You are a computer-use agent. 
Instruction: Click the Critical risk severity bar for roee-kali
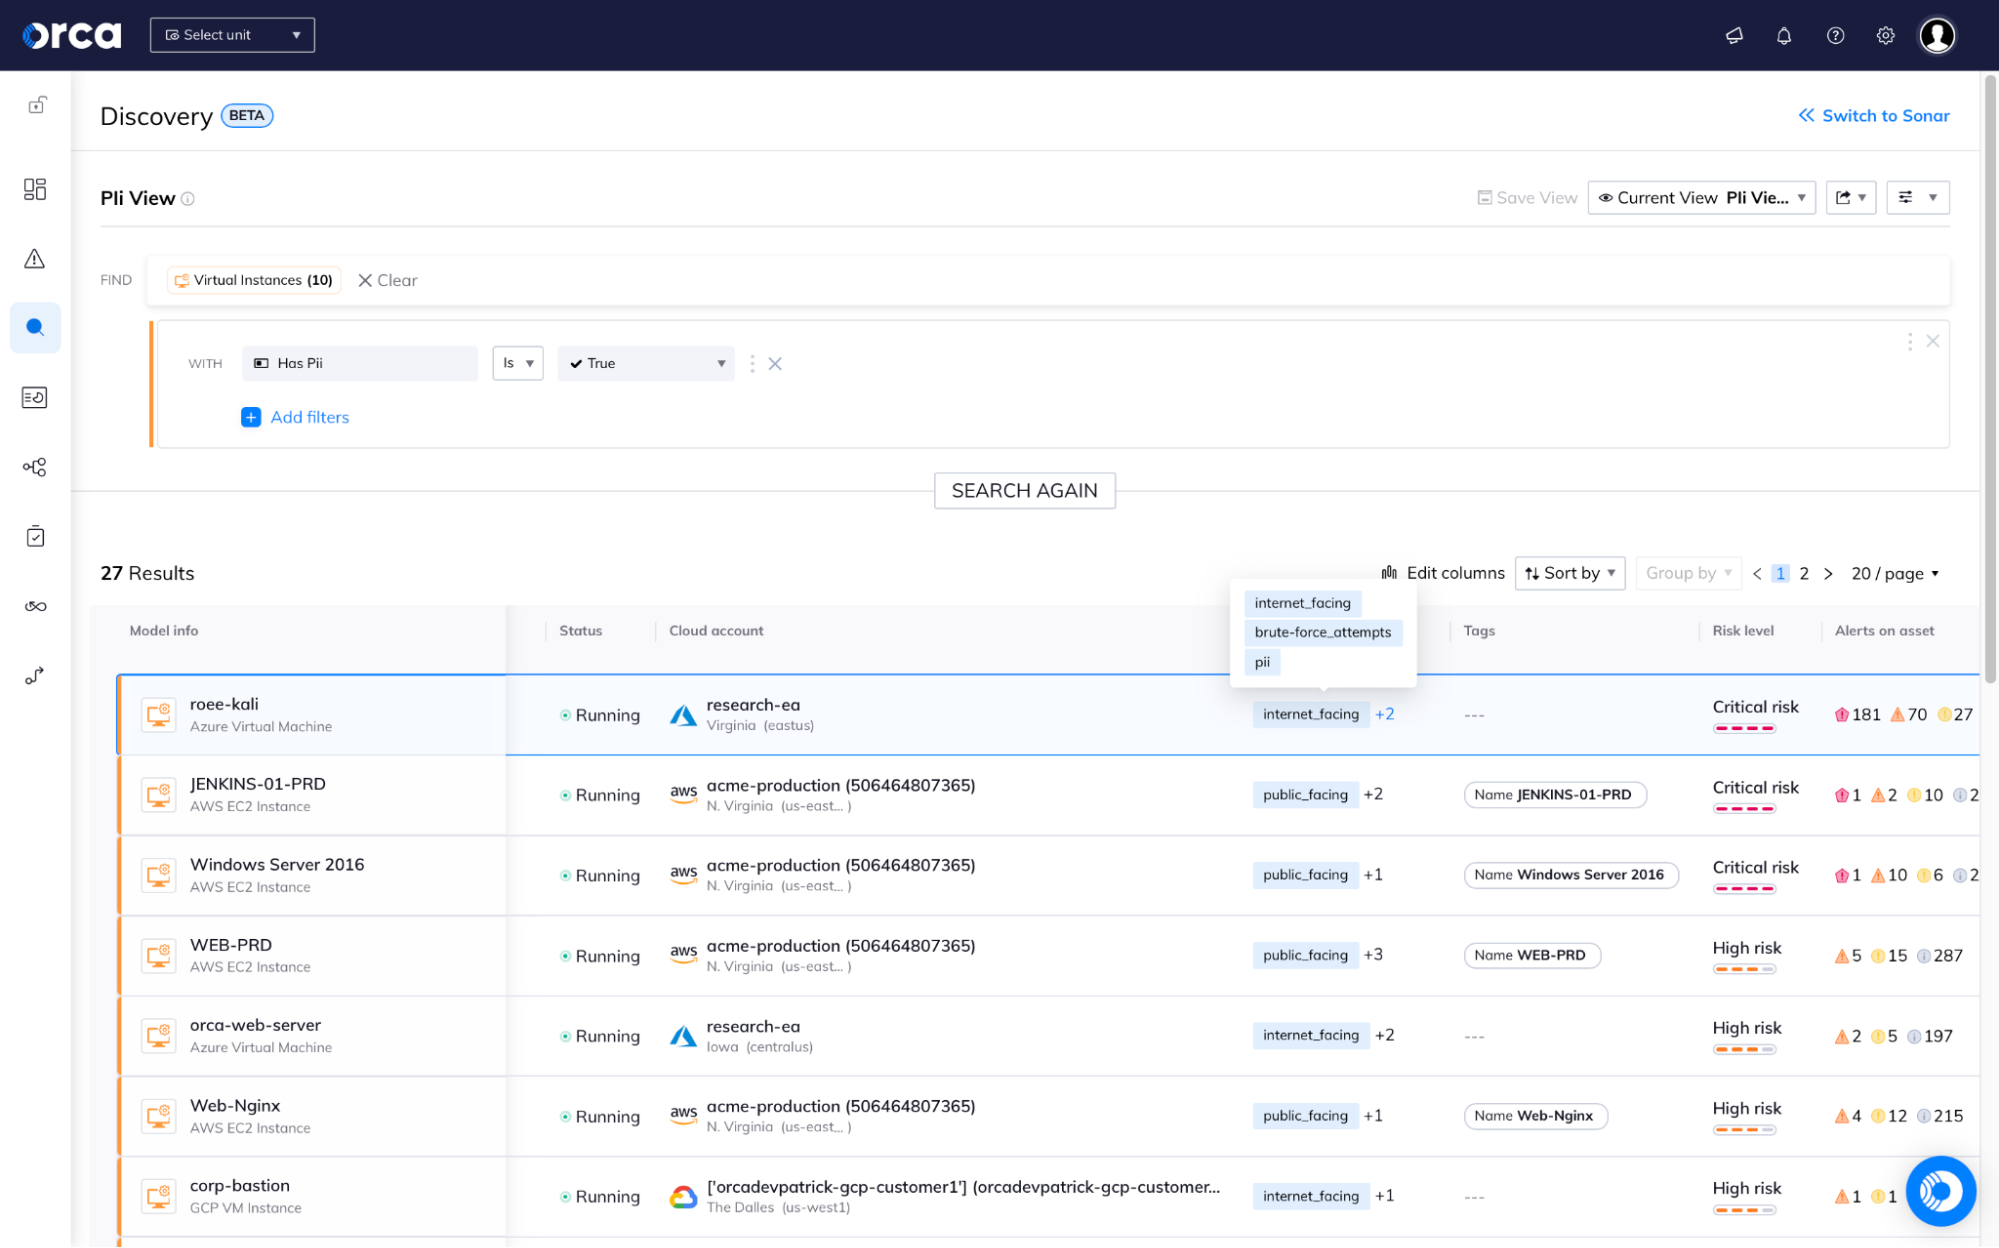1745,729
